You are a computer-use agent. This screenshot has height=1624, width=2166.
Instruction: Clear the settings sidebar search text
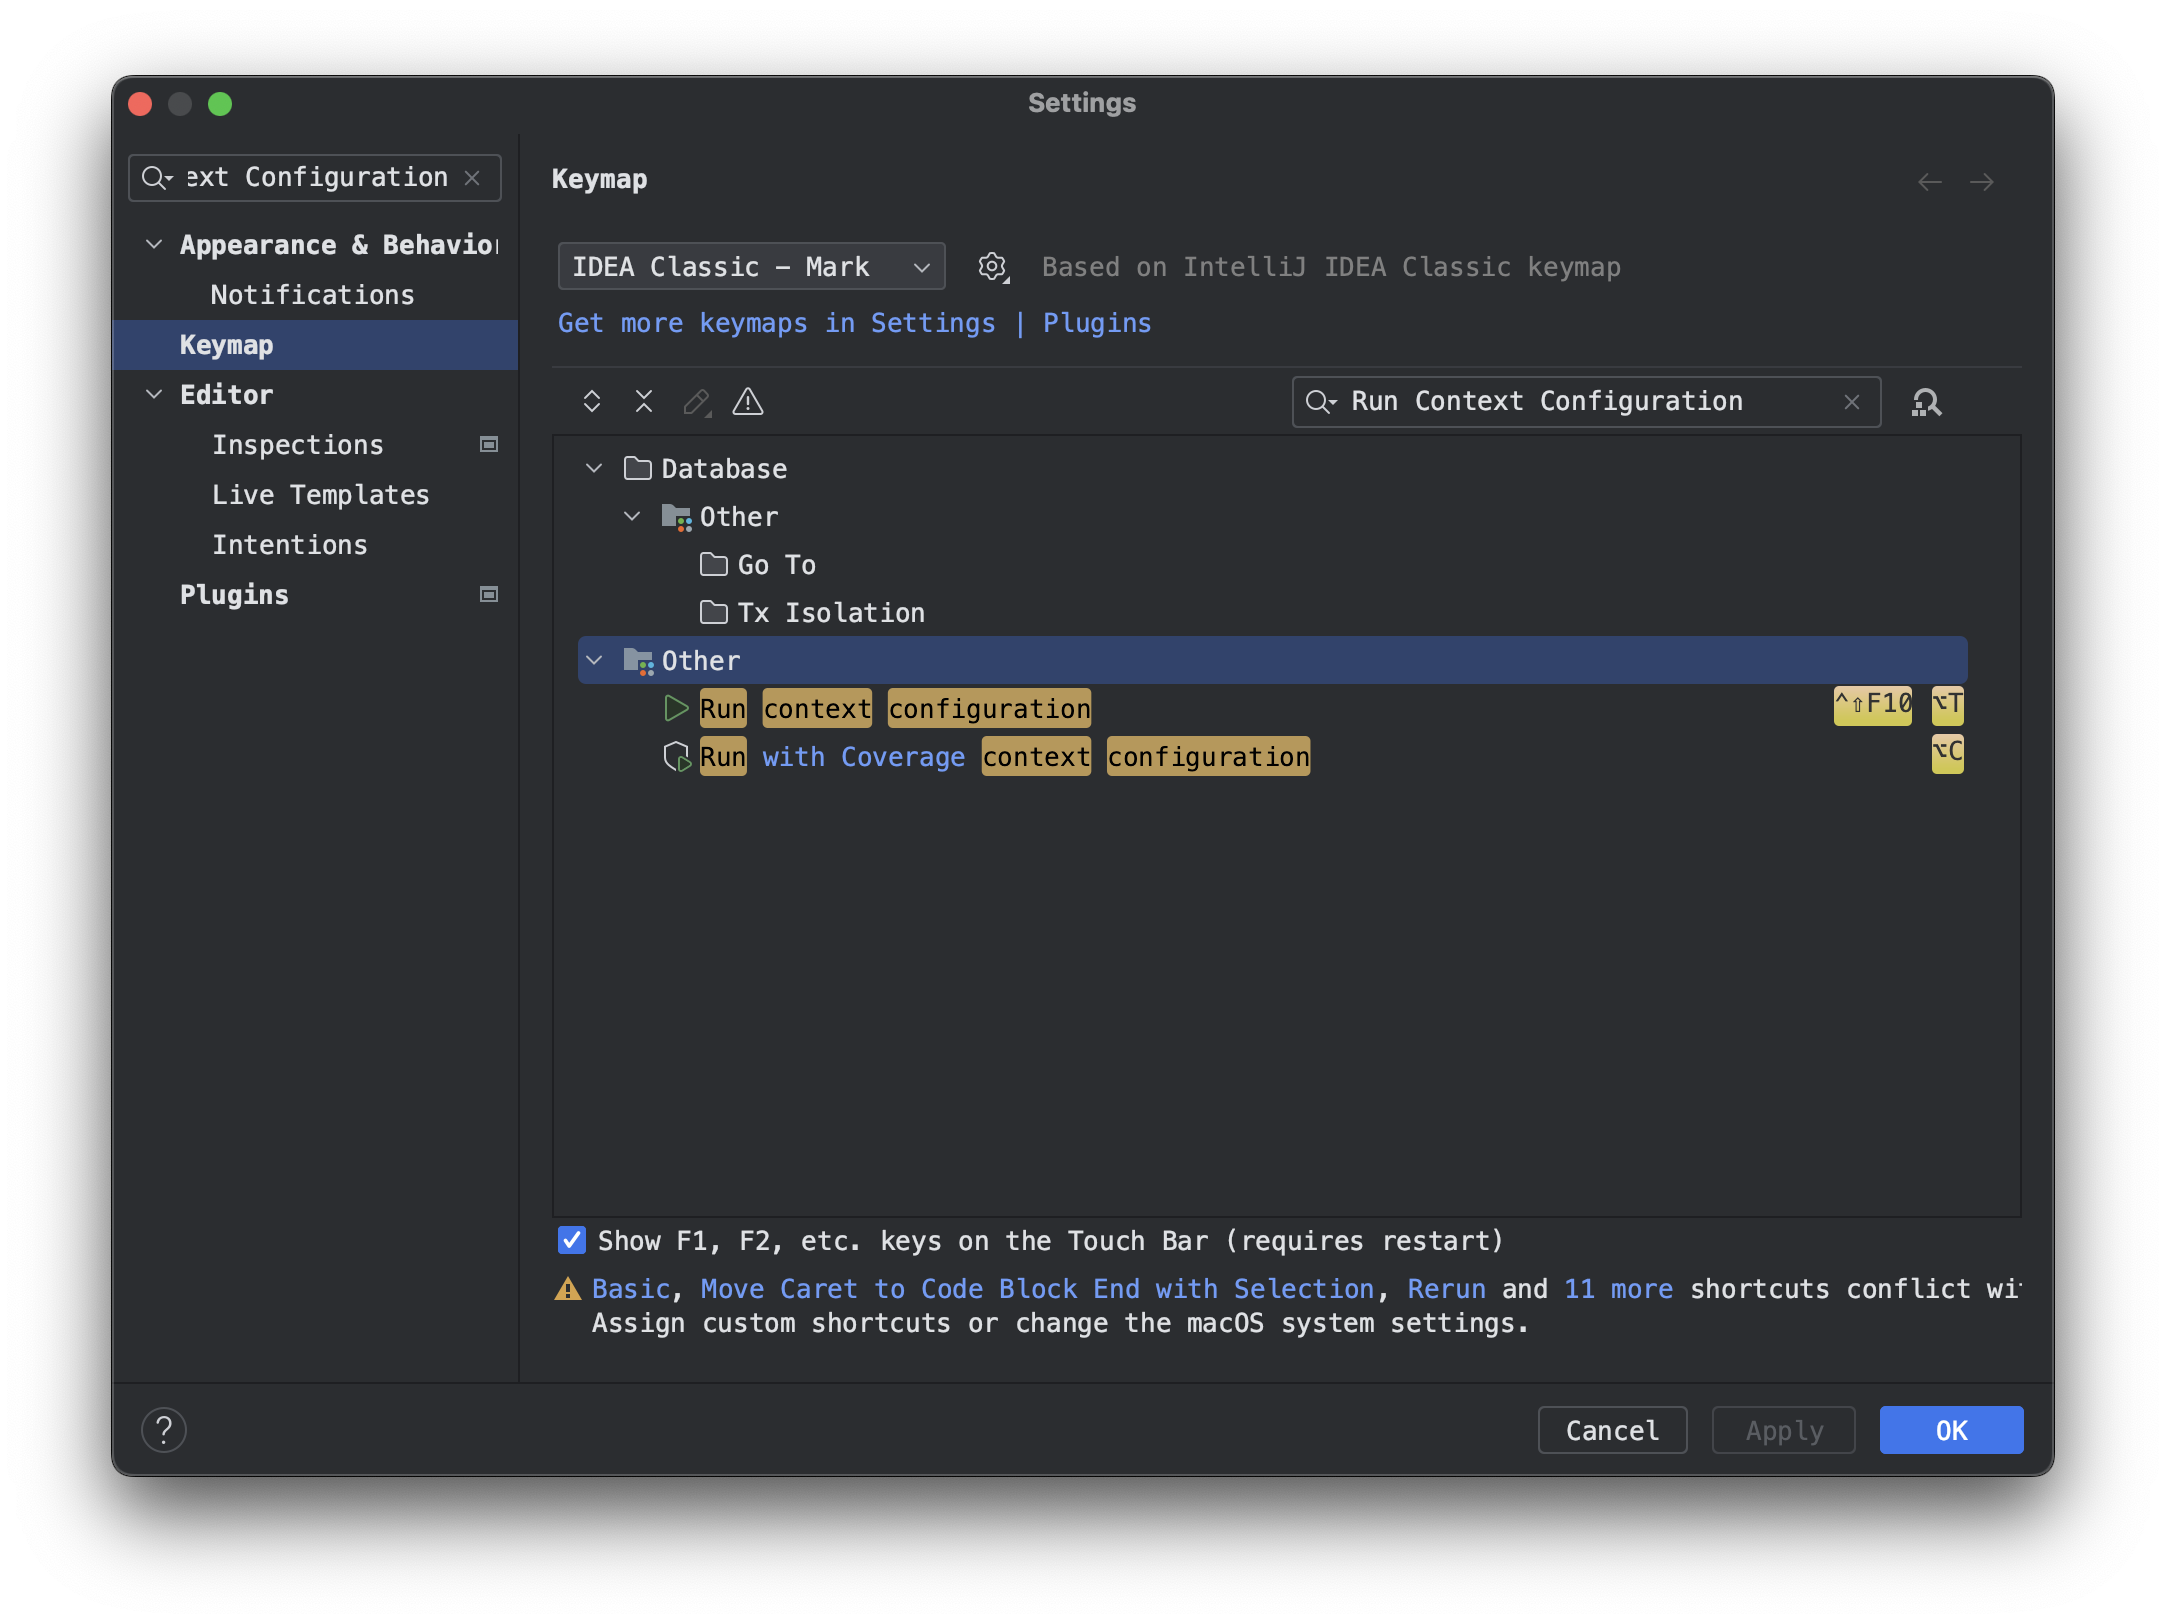click(x=473, y=178)
